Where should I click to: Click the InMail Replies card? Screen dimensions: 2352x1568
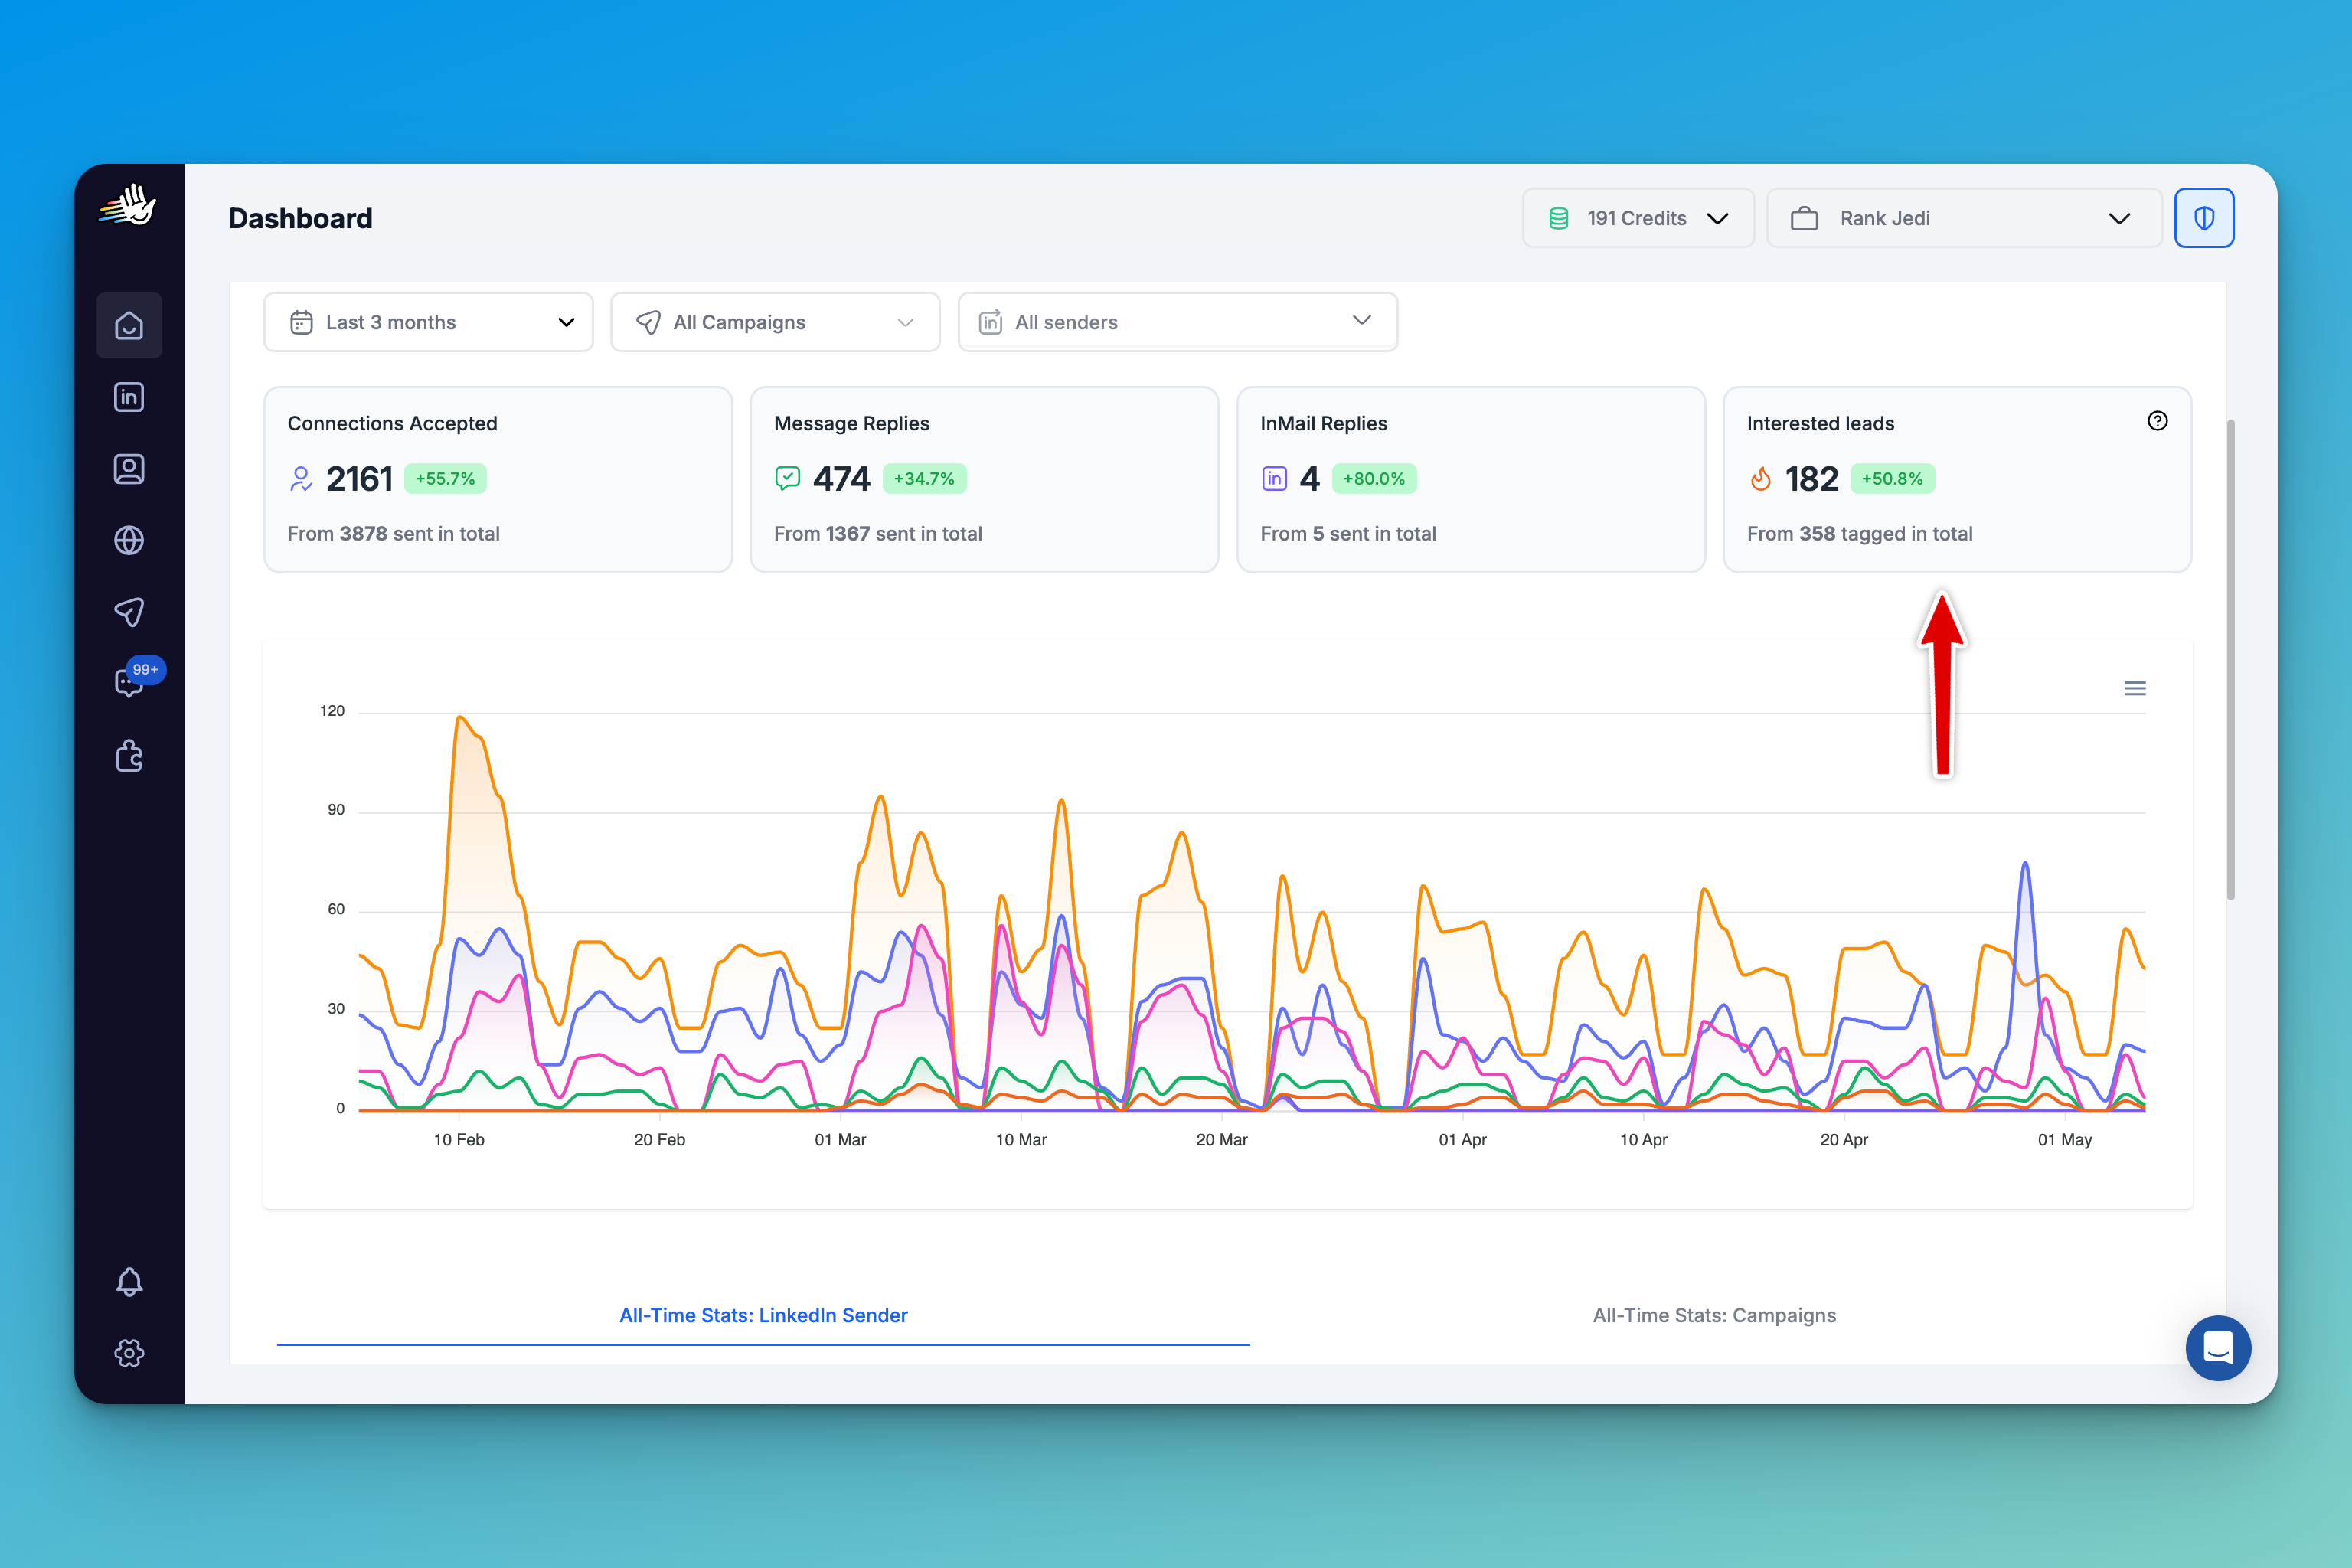point(1471,479)
